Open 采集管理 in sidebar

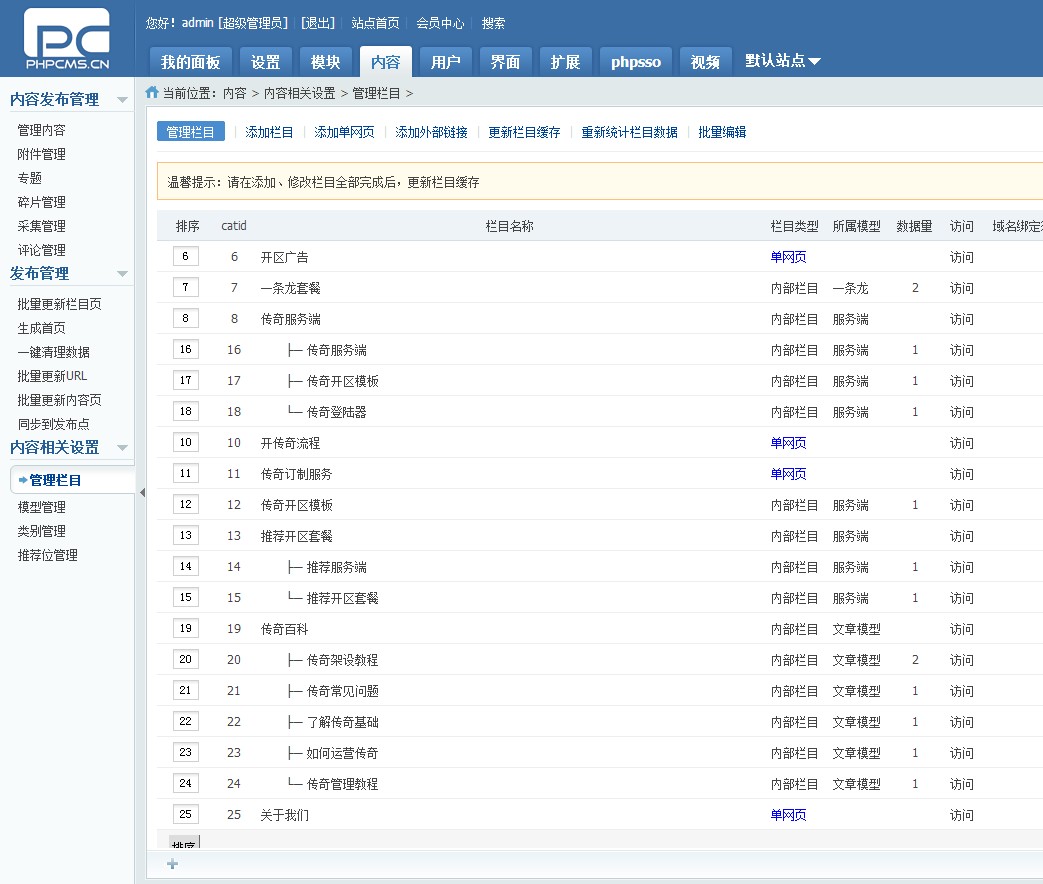click(41, 225)
